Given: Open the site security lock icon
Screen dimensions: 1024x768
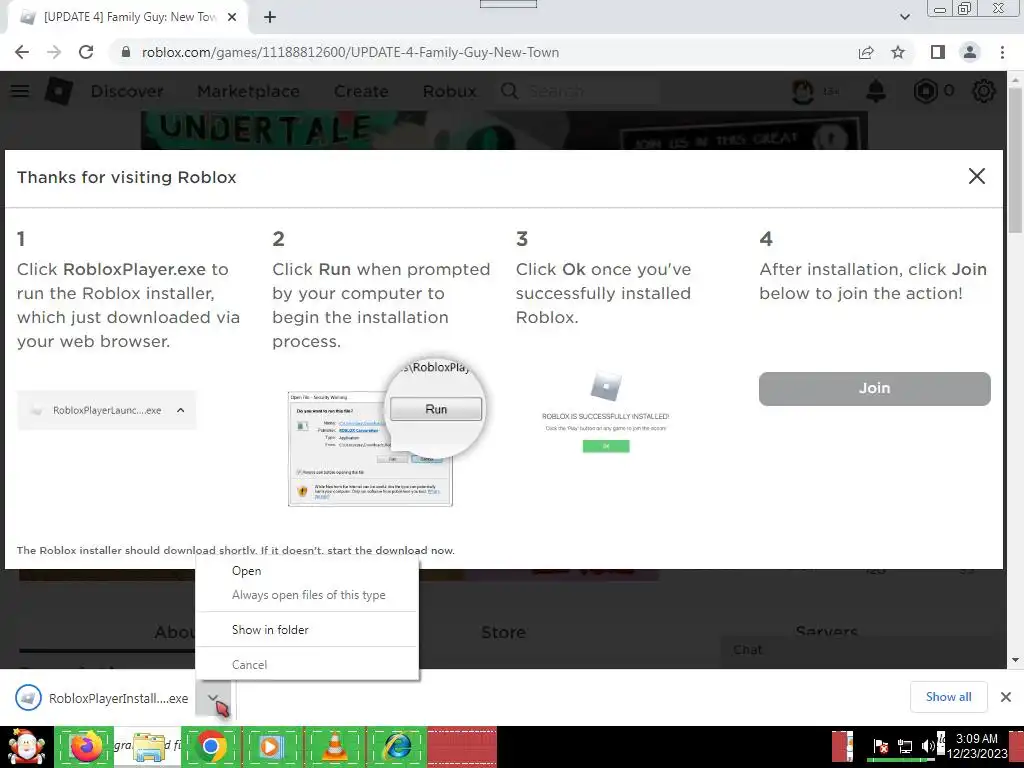Looking at the screenshot, I should click(126, 52).
